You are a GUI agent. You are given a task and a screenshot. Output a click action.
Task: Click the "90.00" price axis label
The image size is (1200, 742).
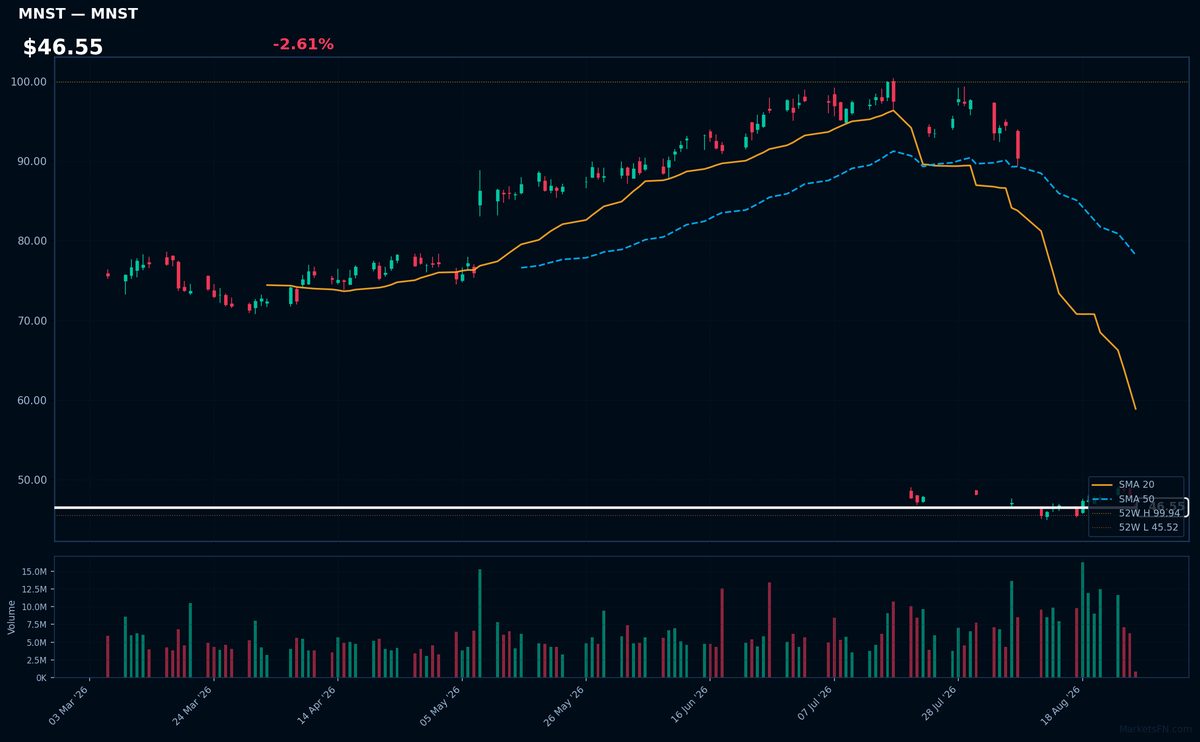pyautogui.click(x=32, y=161)
